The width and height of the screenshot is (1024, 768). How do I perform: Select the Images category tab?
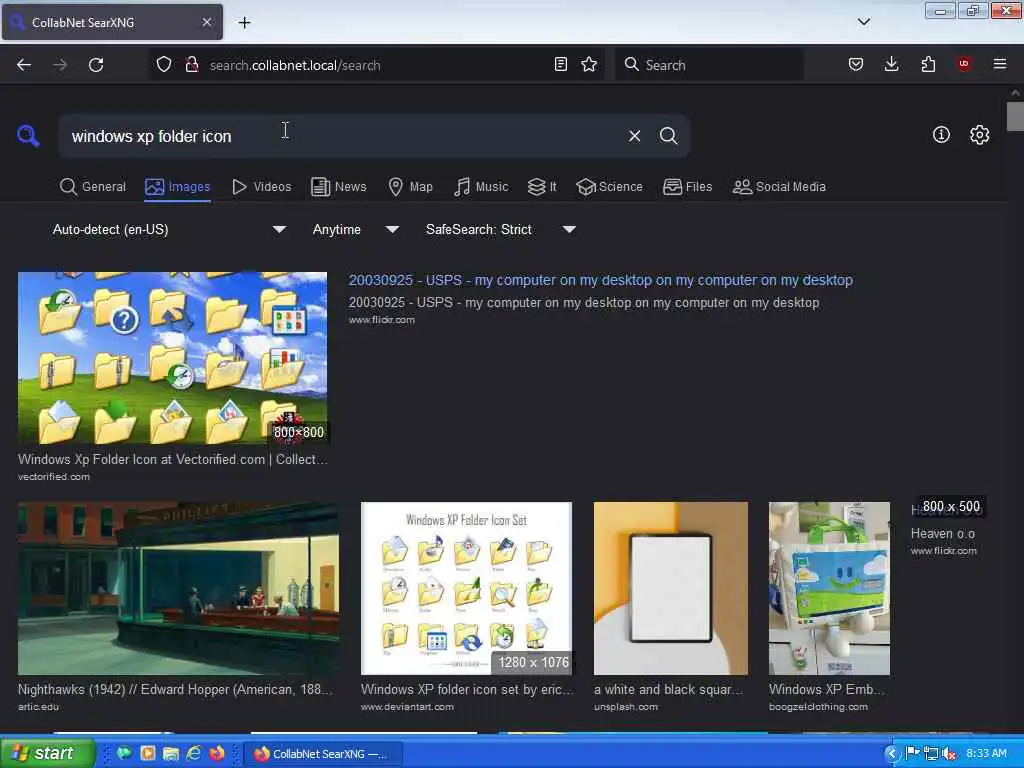(x=178, y=187)
